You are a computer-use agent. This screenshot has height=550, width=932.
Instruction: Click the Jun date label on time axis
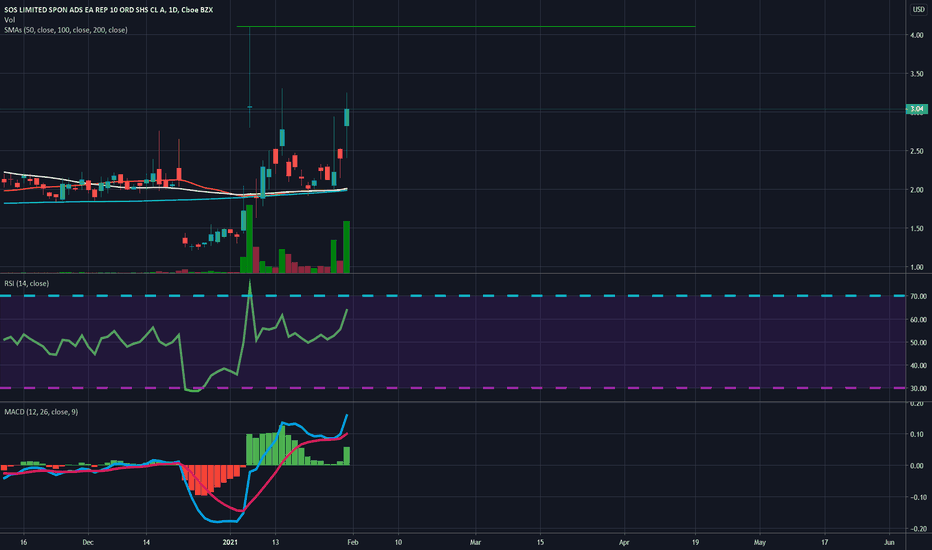[889, 542]
